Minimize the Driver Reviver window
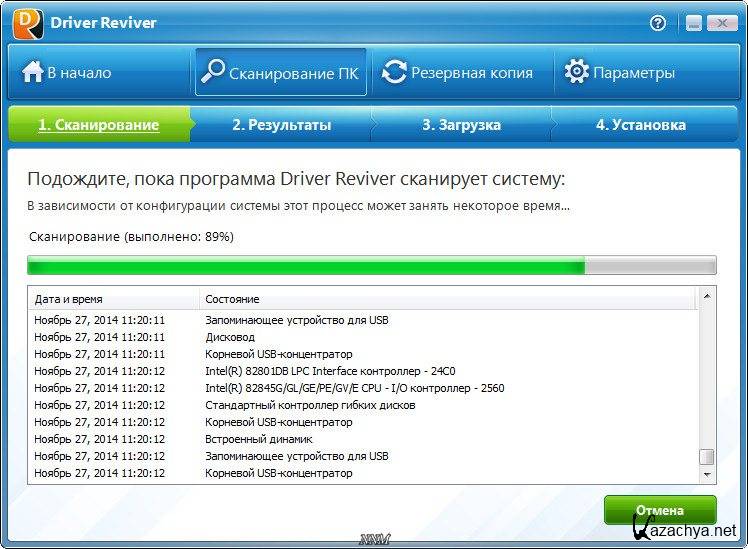The width and height of the screenshot is (748, 549). click(694, 23)
